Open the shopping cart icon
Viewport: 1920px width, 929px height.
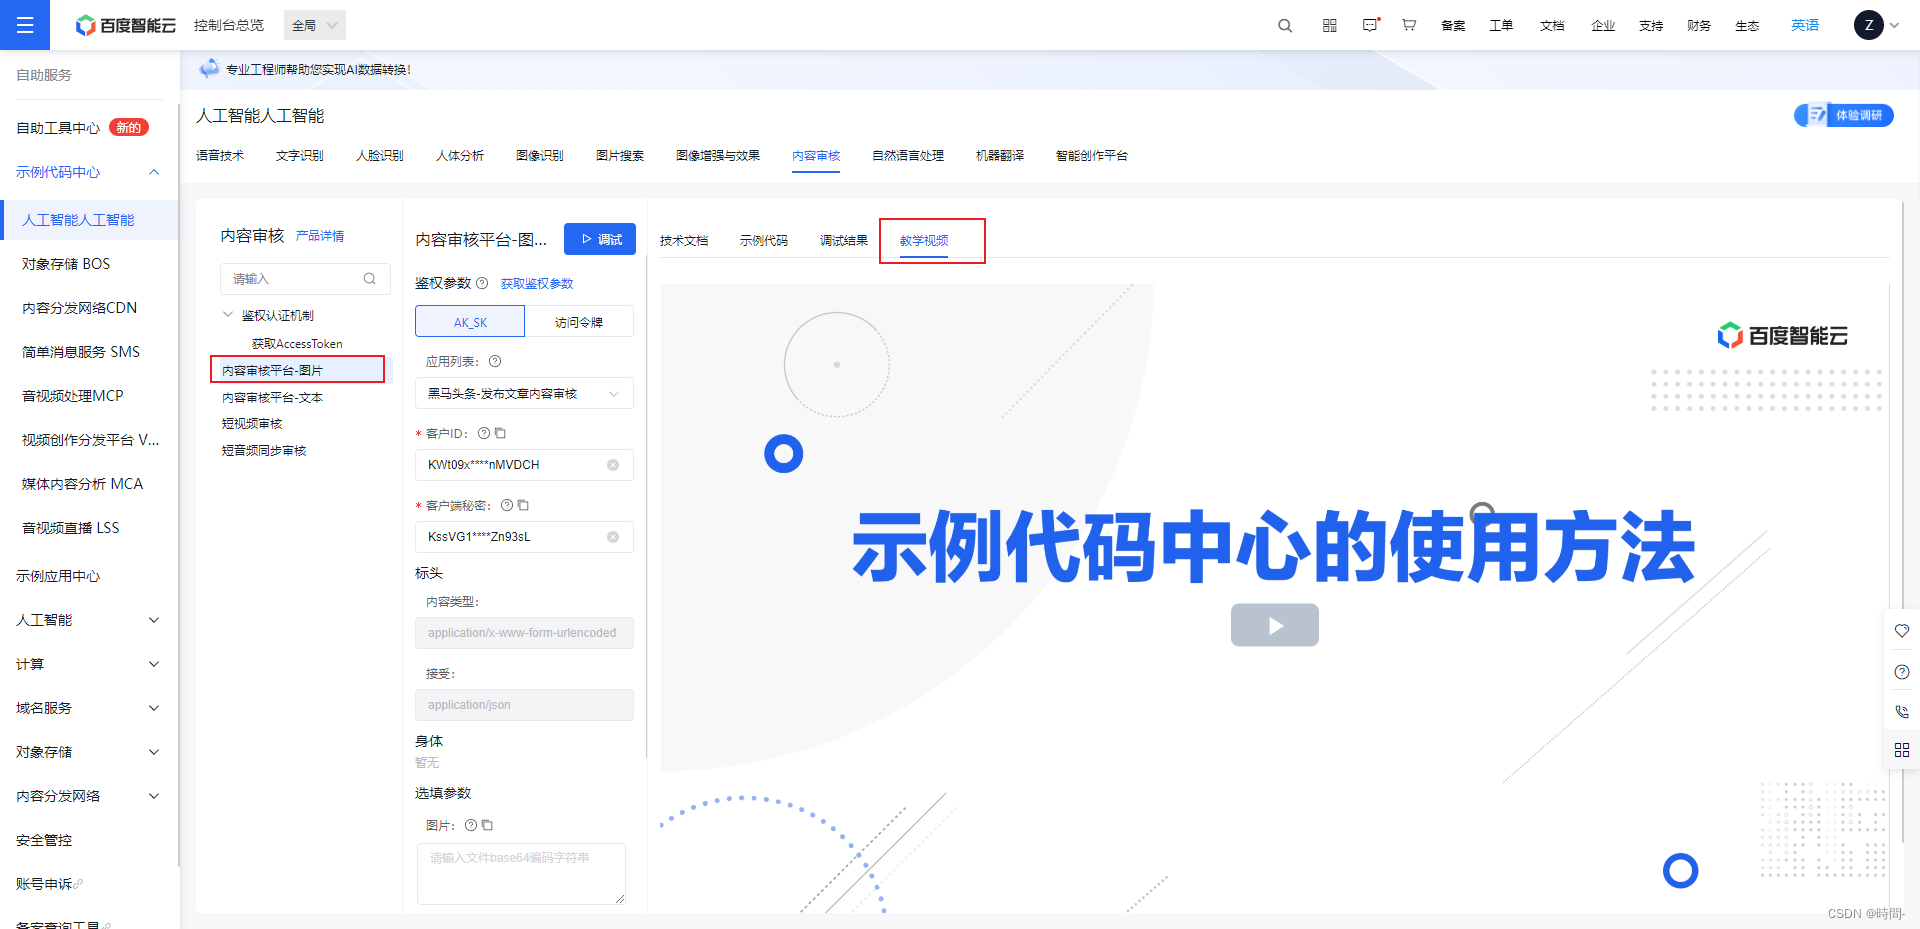[1409, 25]
